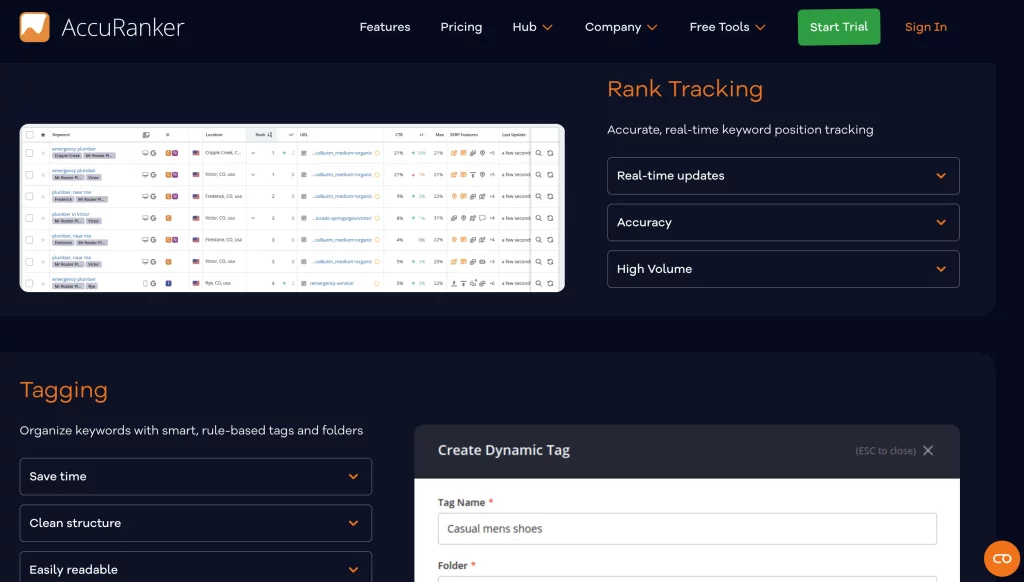This screenshot has height=582, width=1024.
Task: Go to the Pricing page
Action: click(461, 27)
